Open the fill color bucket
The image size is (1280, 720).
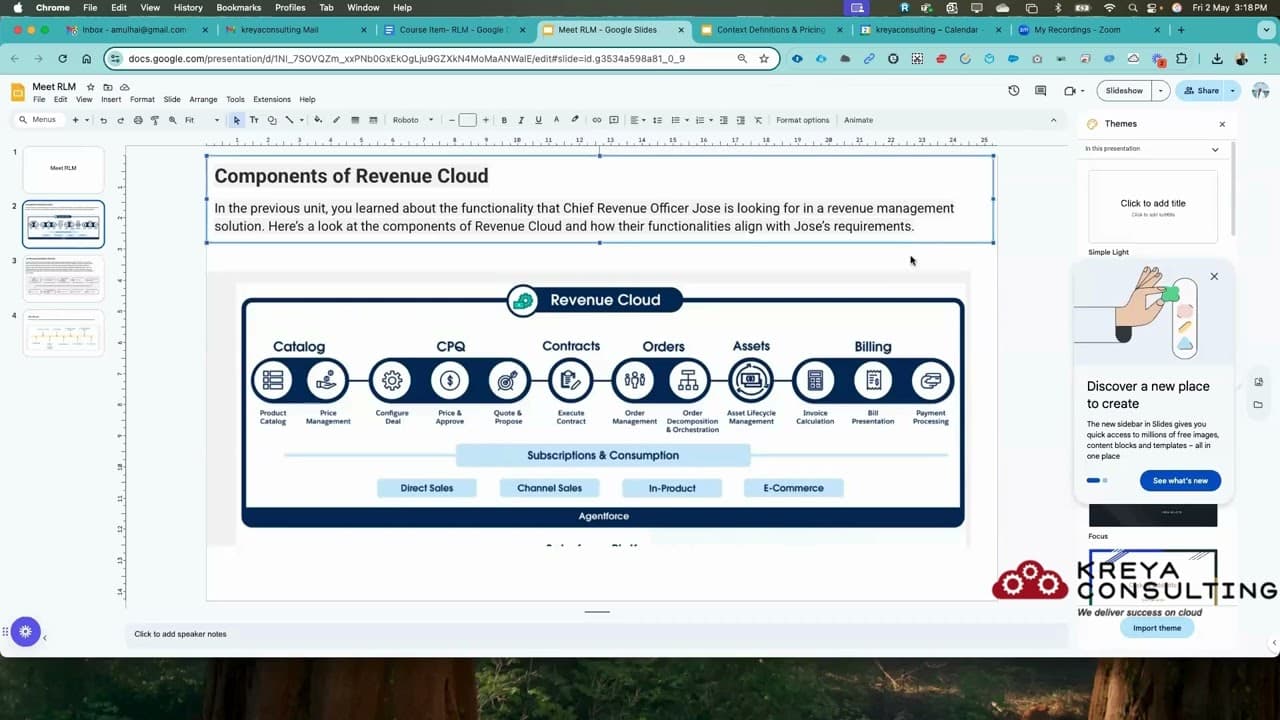pos(318,120)
